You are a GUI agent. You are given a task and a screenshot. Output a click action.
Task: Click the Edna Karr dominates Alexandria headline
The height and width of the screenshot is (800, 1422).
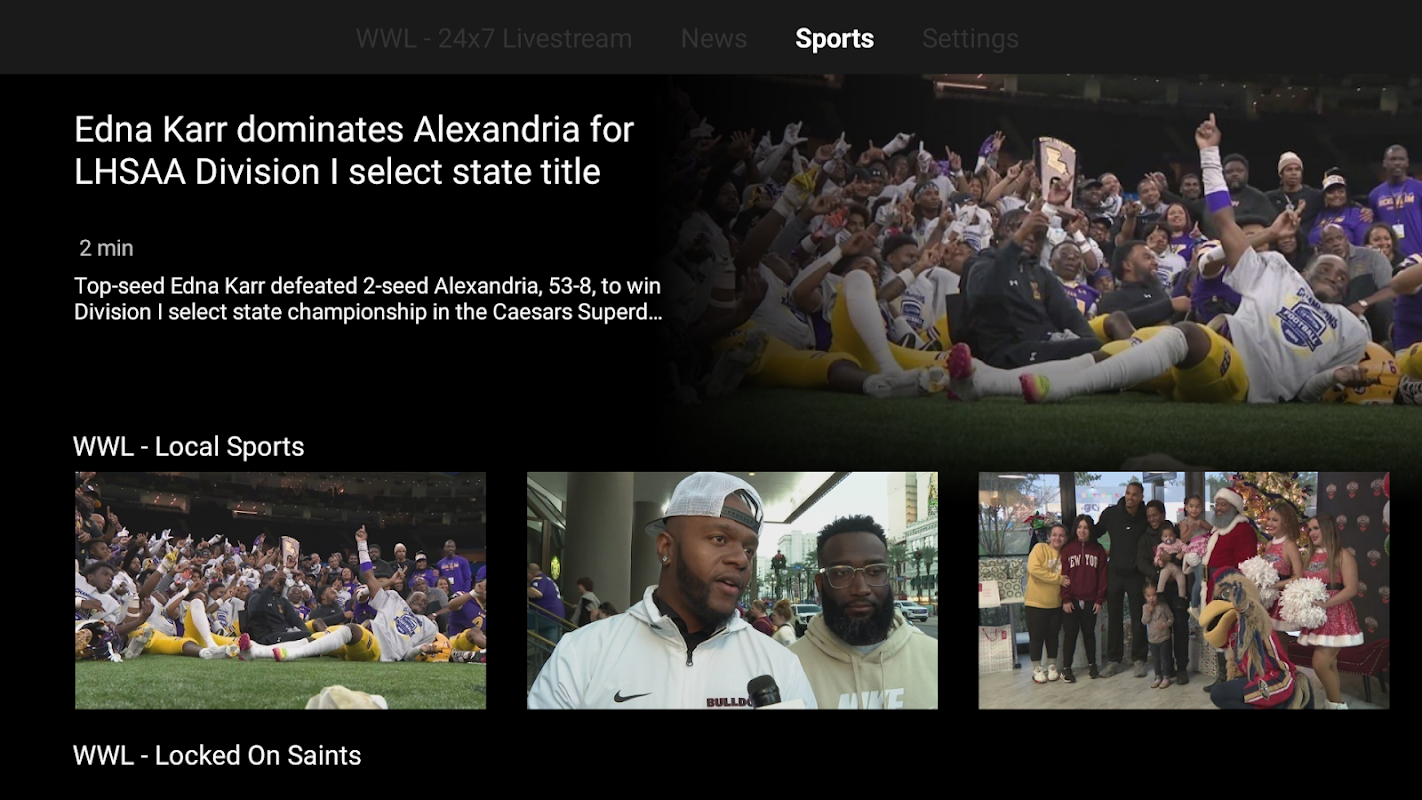click(354, 150)
